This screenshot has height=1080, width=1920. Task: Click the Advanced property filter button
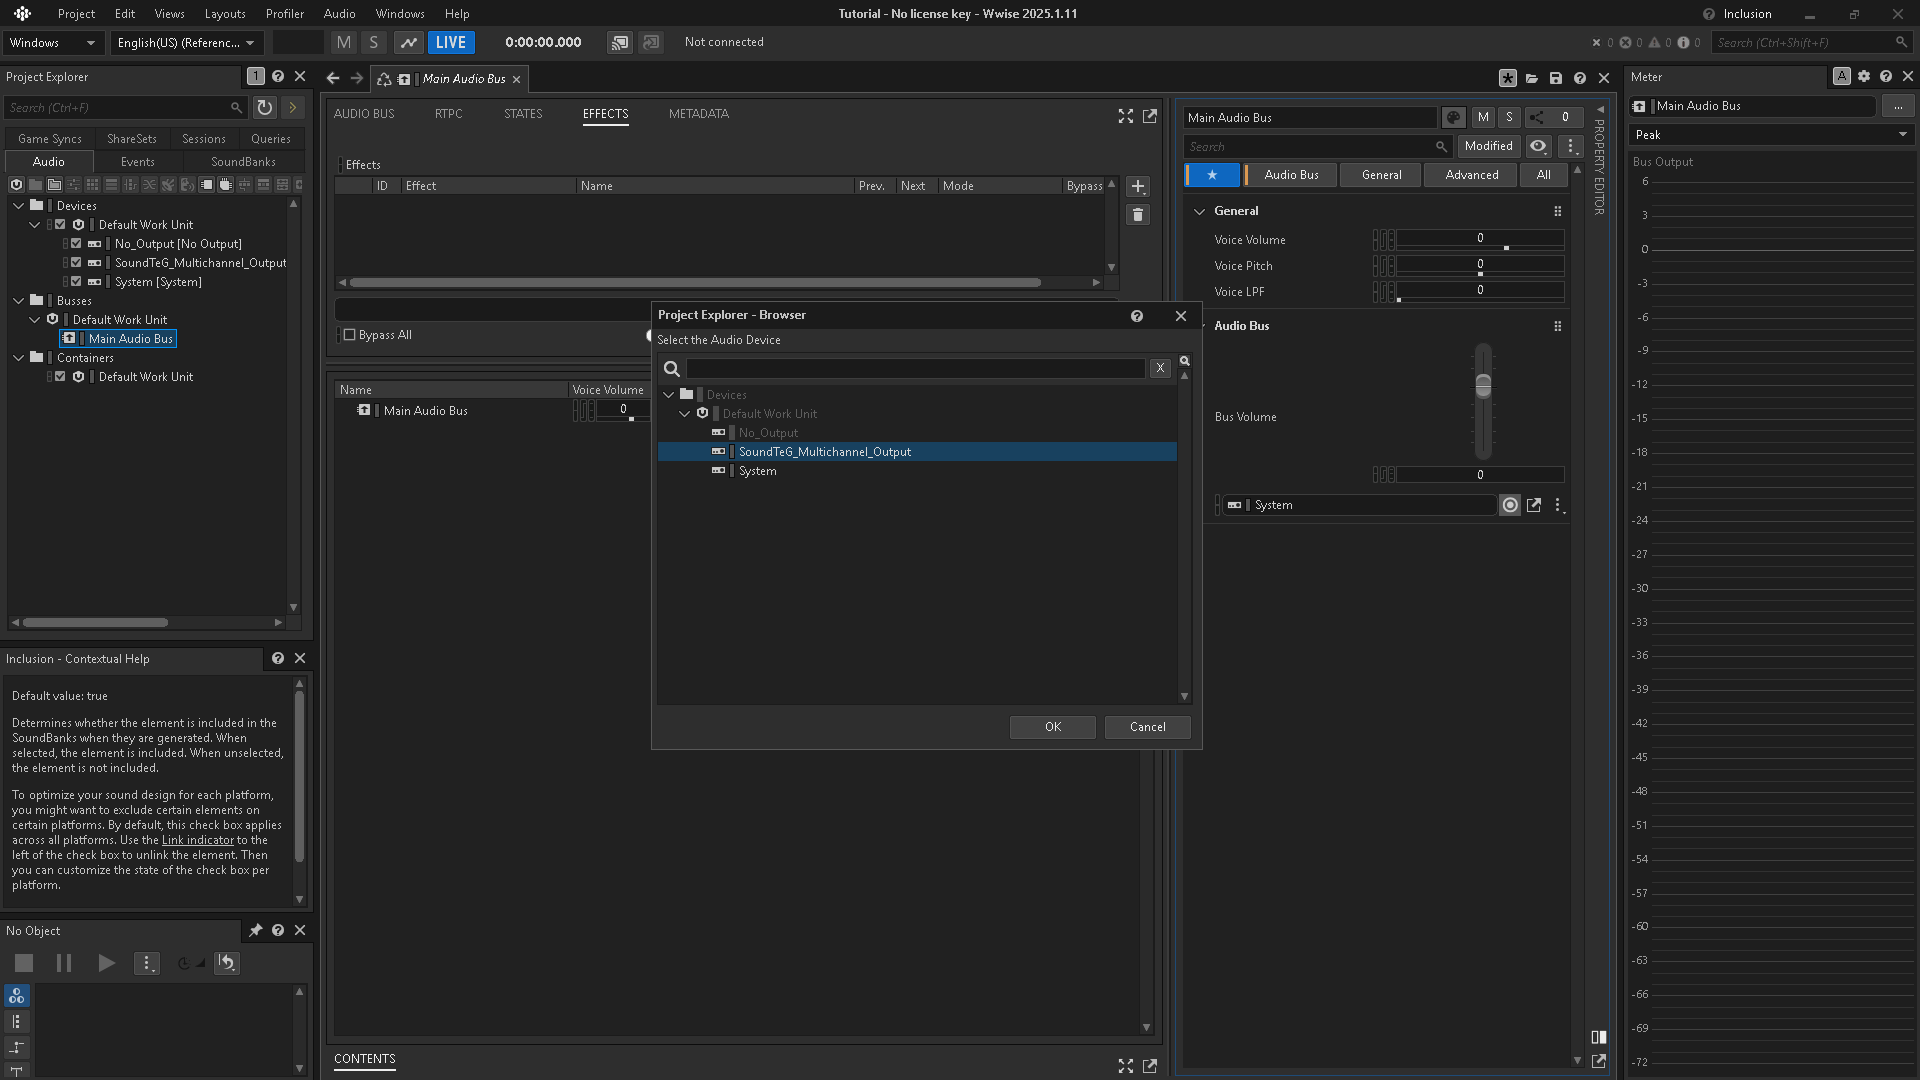click(1472, 175)
